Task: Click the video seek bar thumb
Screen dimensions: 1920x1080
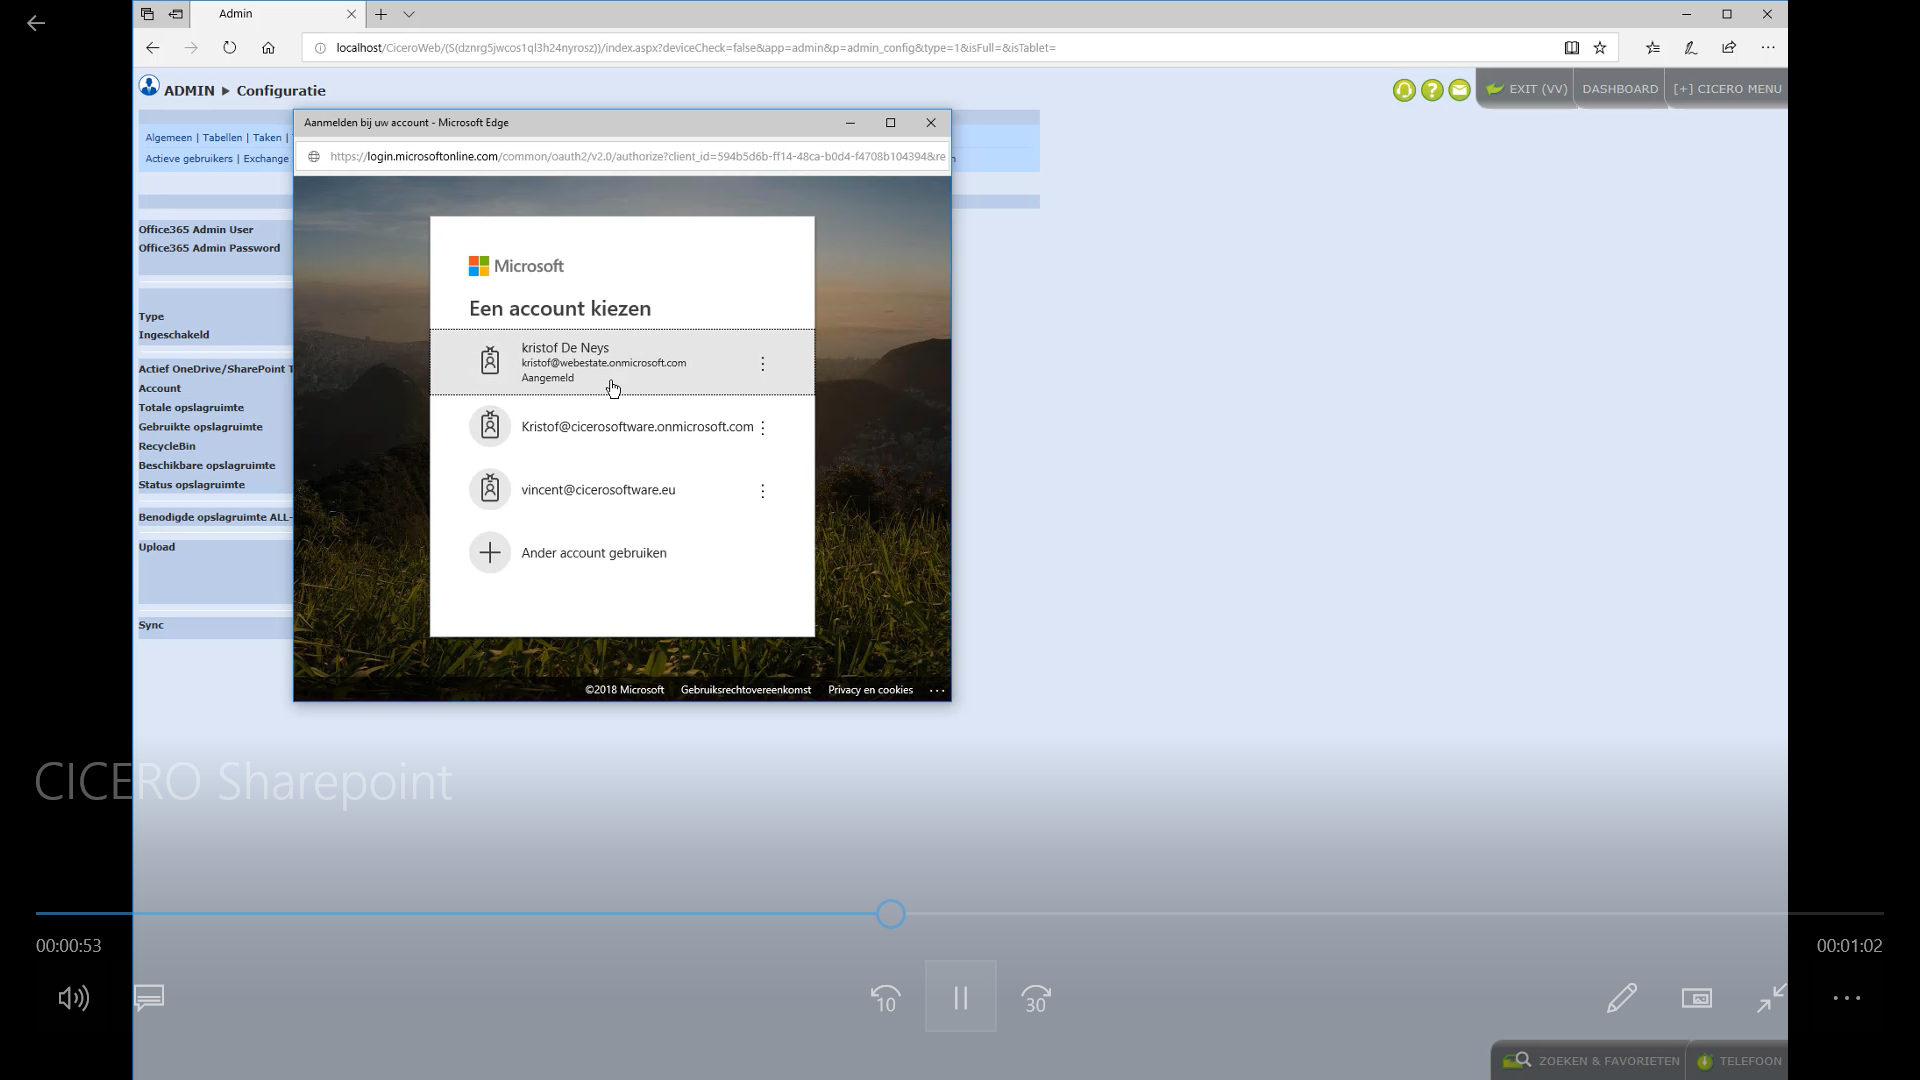Action: (891, 914)
